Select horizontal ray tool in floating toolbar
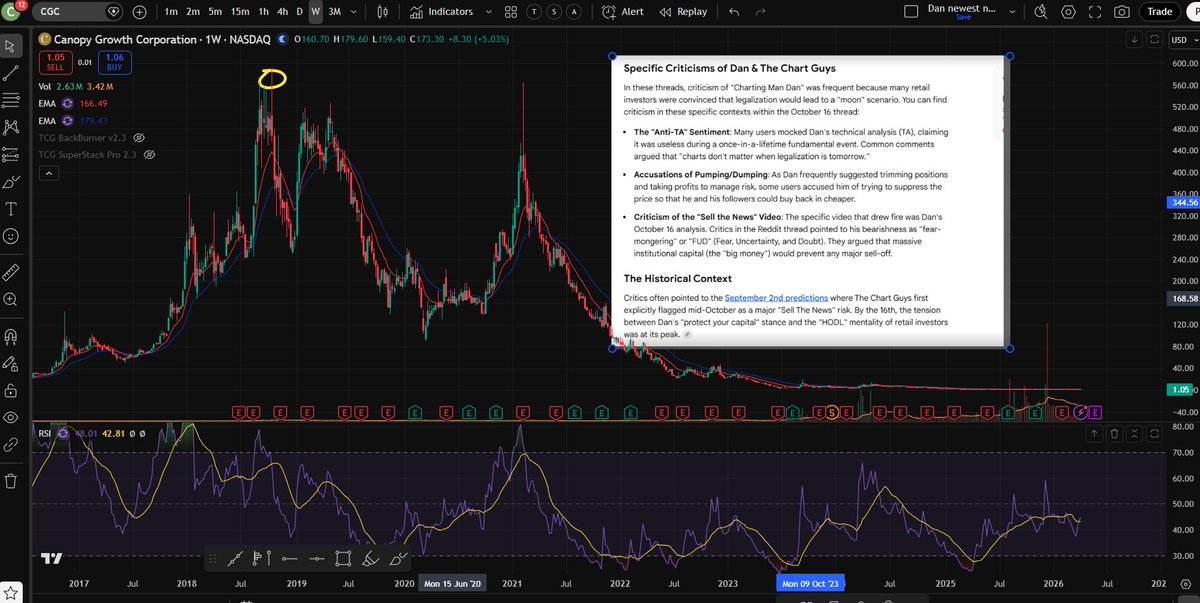The height and width of the screenshot is (603, 1200). point(291,558)
